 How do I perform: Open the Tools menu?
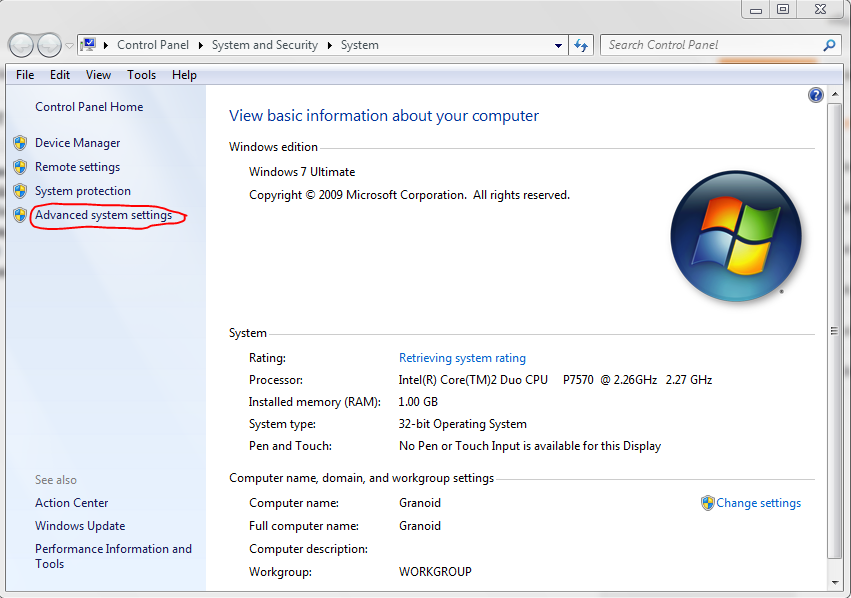pyautogui.click(x=142, y=75)
